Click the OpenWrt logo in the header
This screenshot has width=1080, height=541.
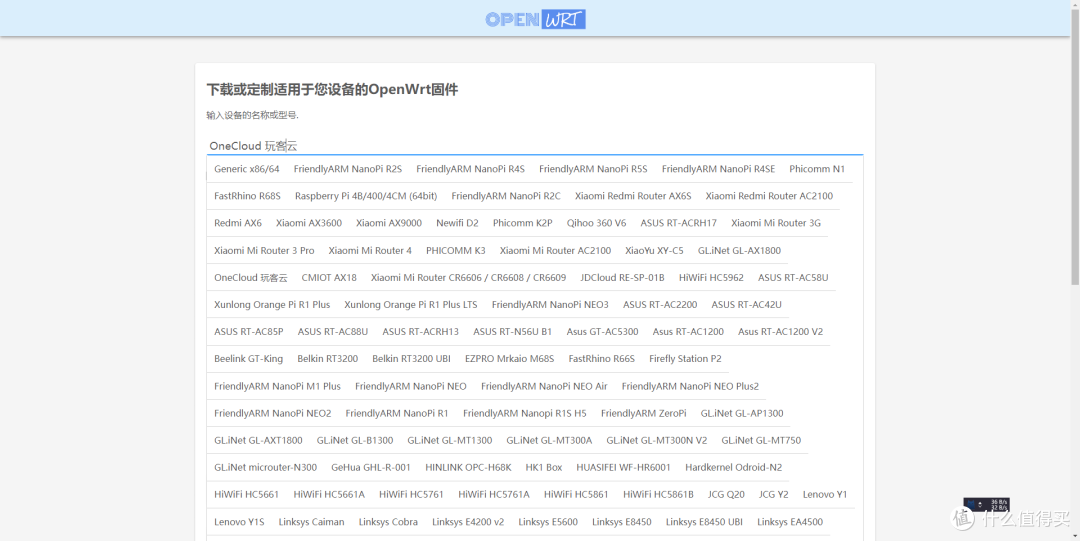pyautogui.click(x=535, y=19)
